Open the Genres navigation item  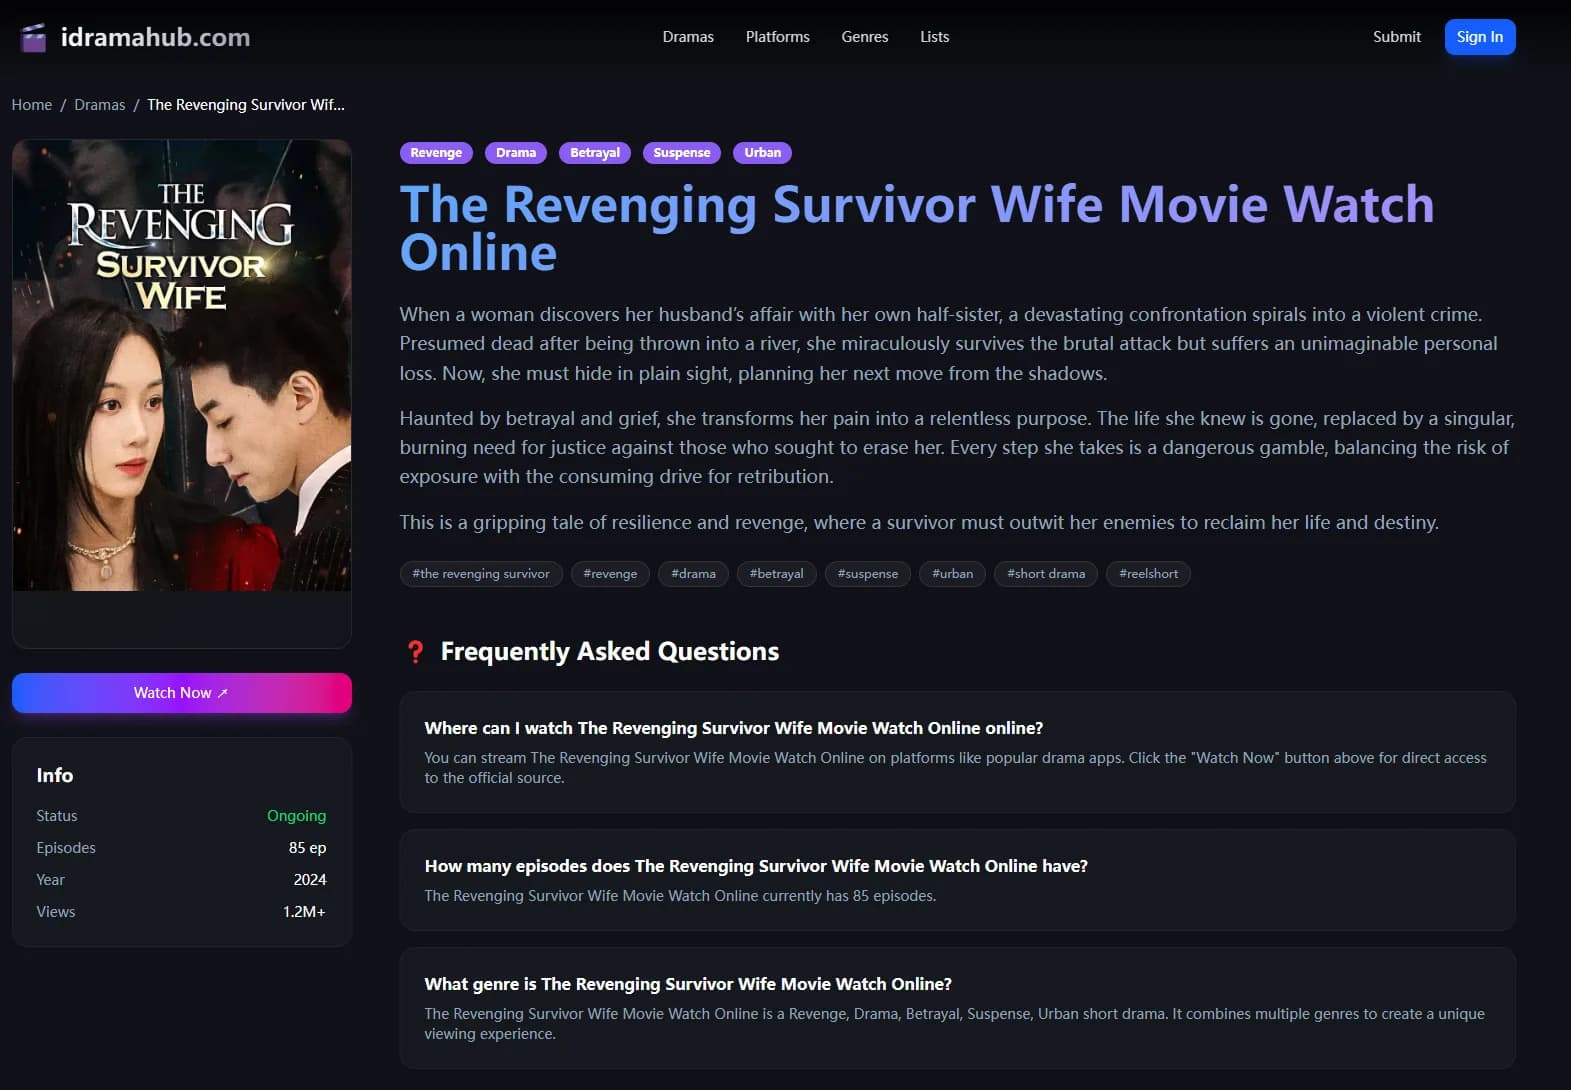pyautogui.click(x=864, y=37)
